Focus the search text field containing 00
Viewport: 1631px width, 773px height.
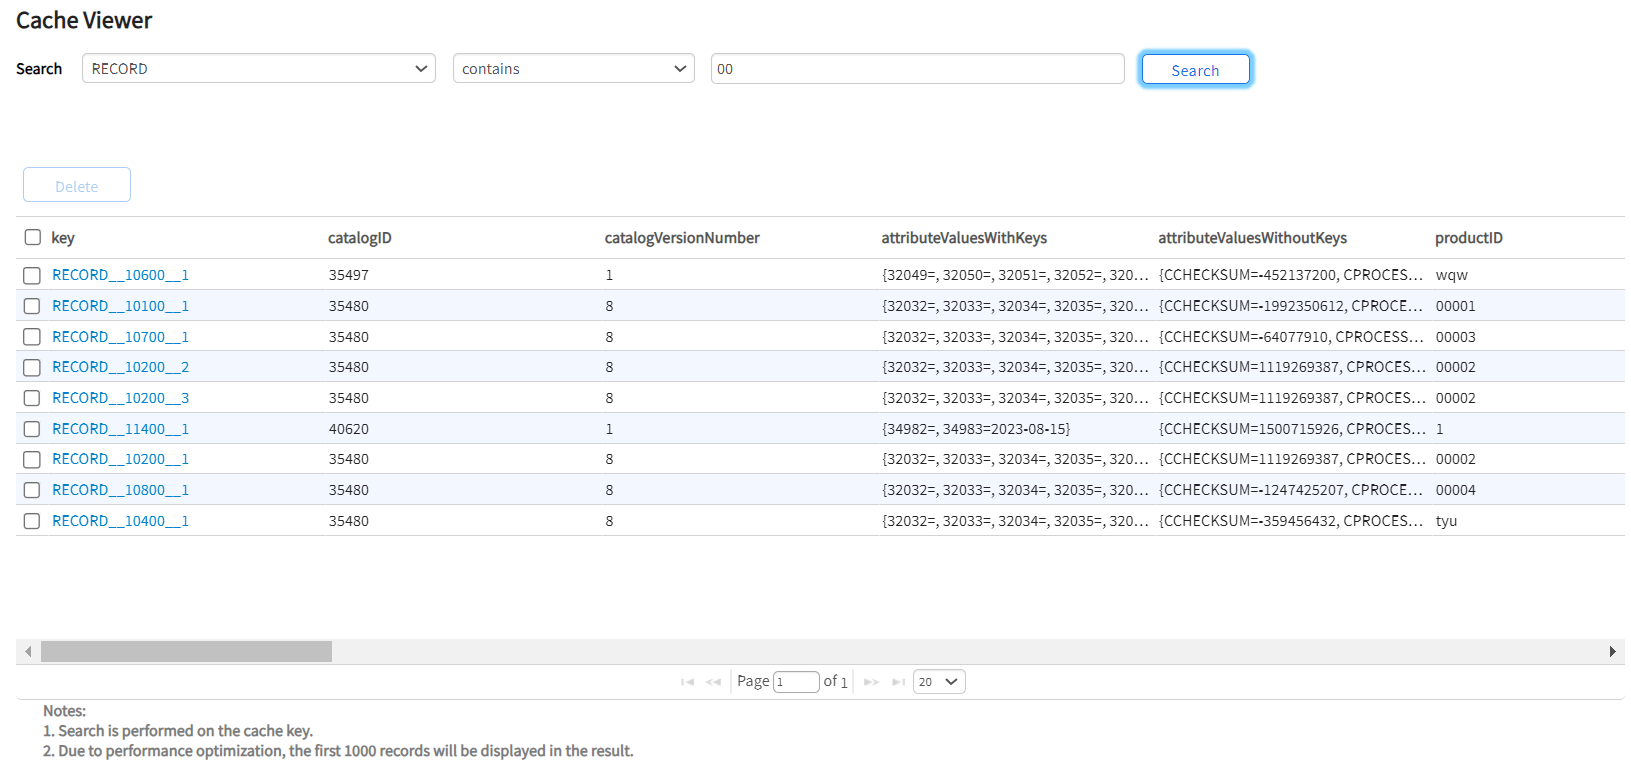click(x=917, y=69)
